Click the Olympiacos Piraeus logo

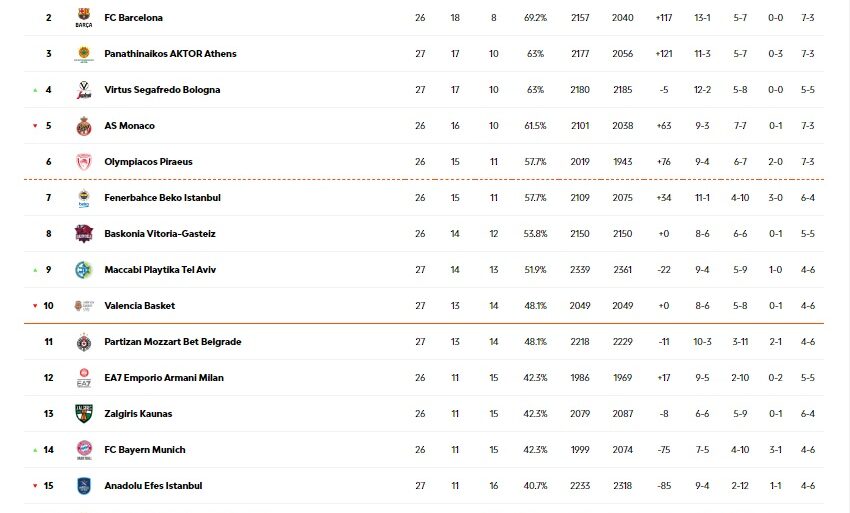tap(84, 162)
